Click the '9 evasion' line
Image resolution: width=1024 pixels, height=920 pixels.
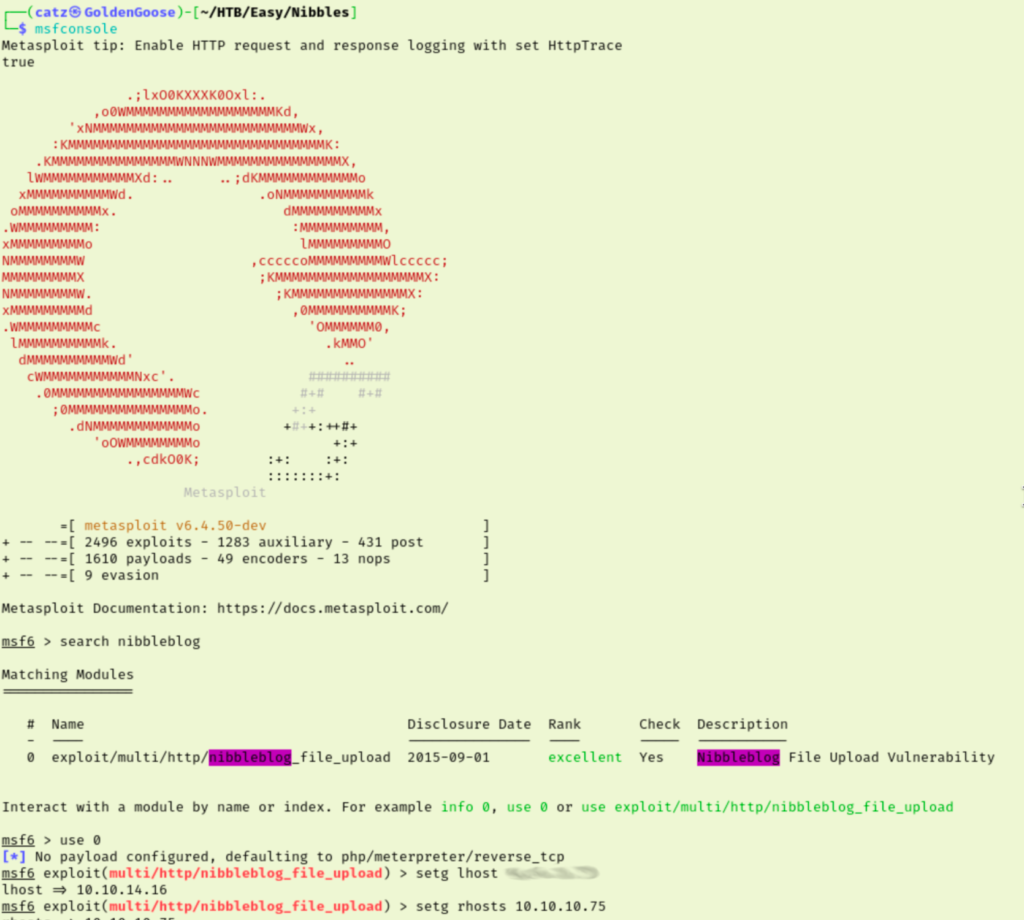(x=121, y=575)
